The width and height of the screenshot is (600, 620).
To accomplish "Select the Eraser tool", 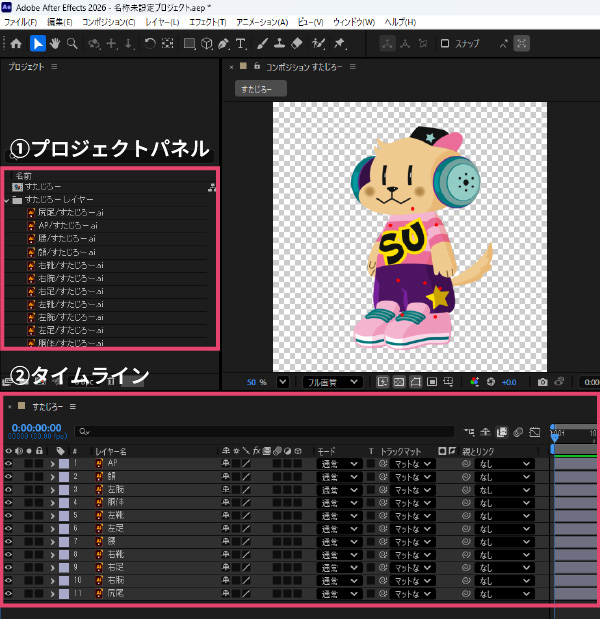I will pos(297,43).
